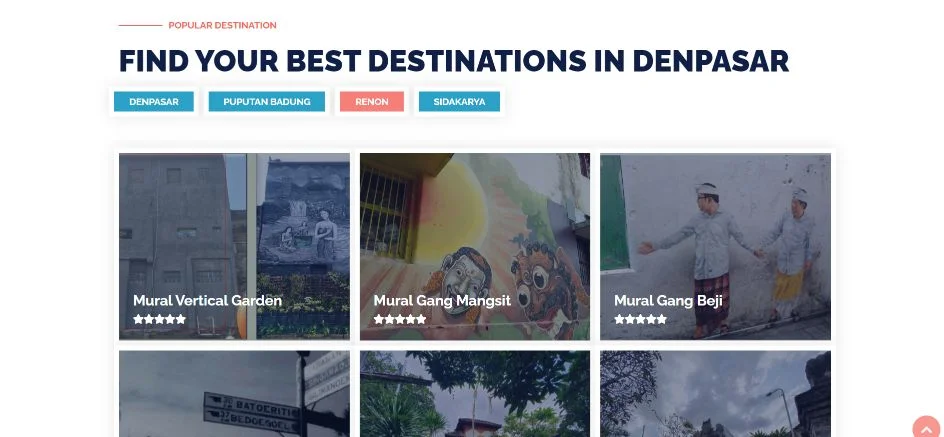The image size is (944, 437).
Task: Click the star rating under Mural Vertical Garden
Action: [160, 319]
